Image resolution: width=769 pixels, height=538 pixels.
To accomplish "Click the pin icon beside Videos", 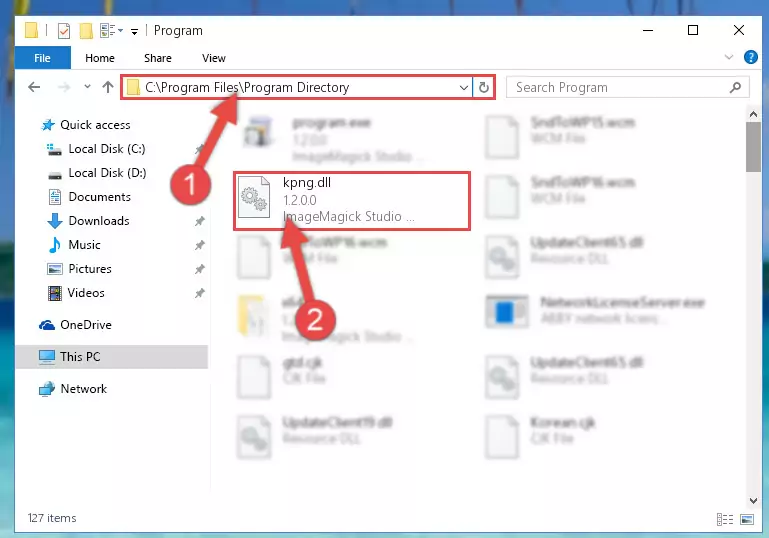I will pos(200,293).
